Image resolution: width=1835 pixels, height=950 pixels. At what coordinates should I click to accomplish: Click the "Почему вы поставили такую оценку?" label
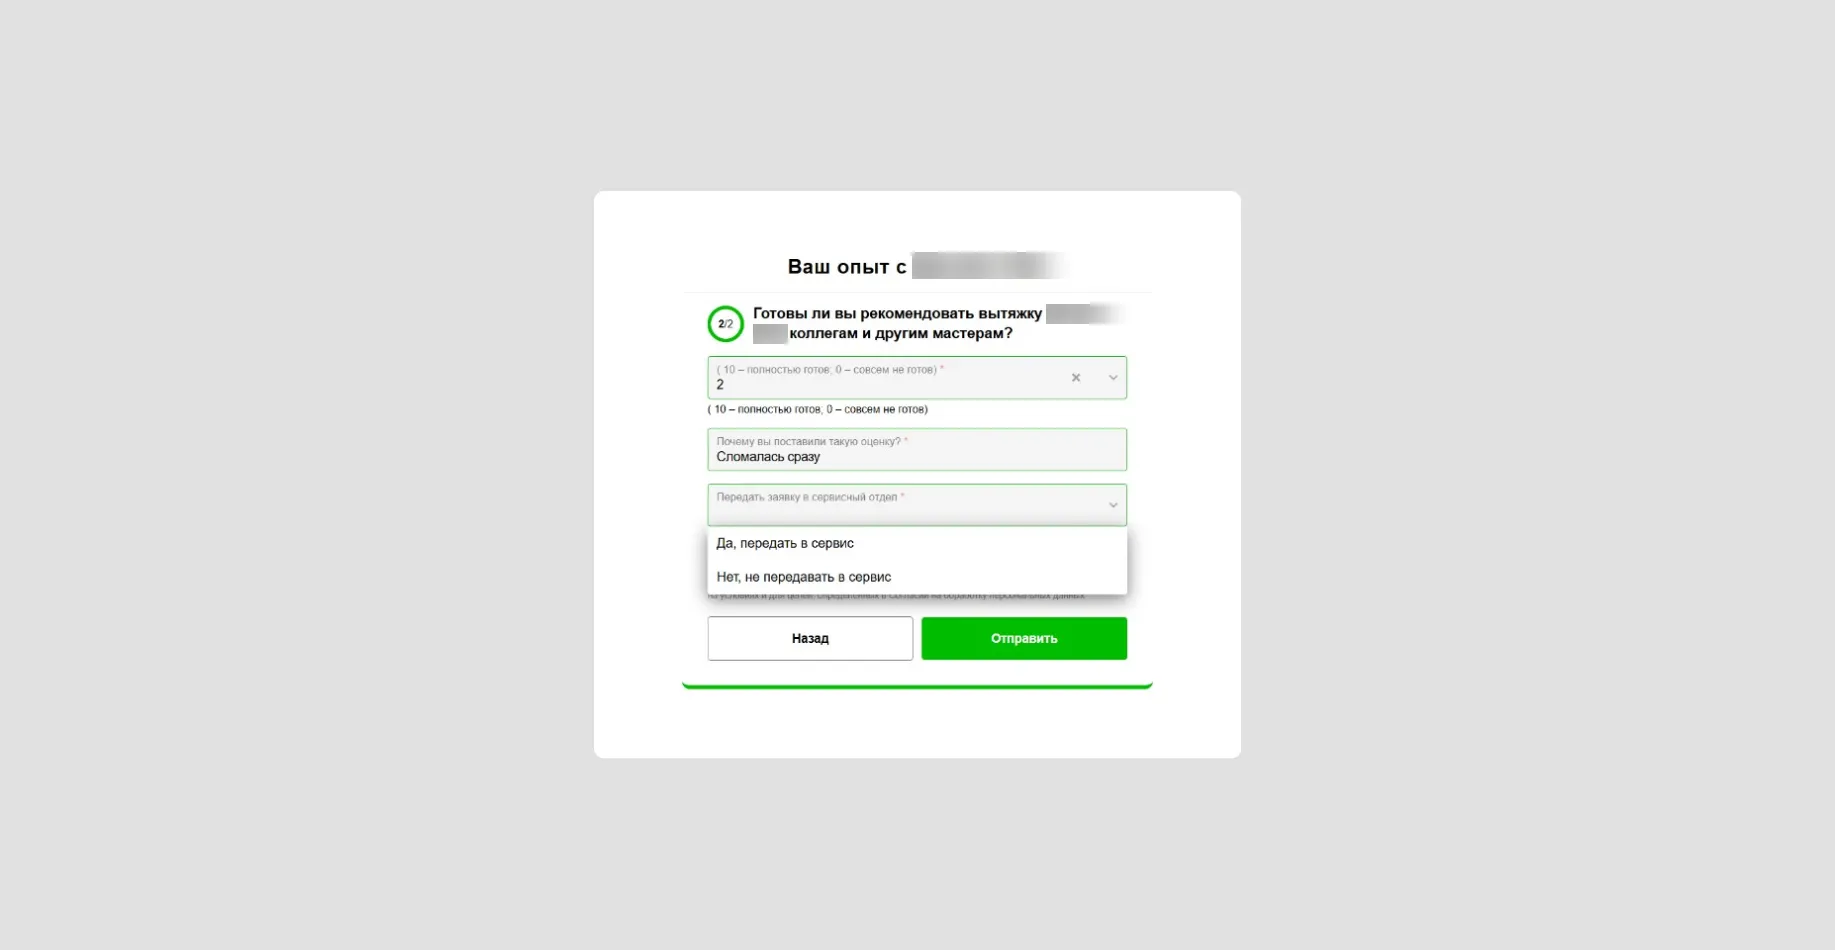tap(809, 441)
